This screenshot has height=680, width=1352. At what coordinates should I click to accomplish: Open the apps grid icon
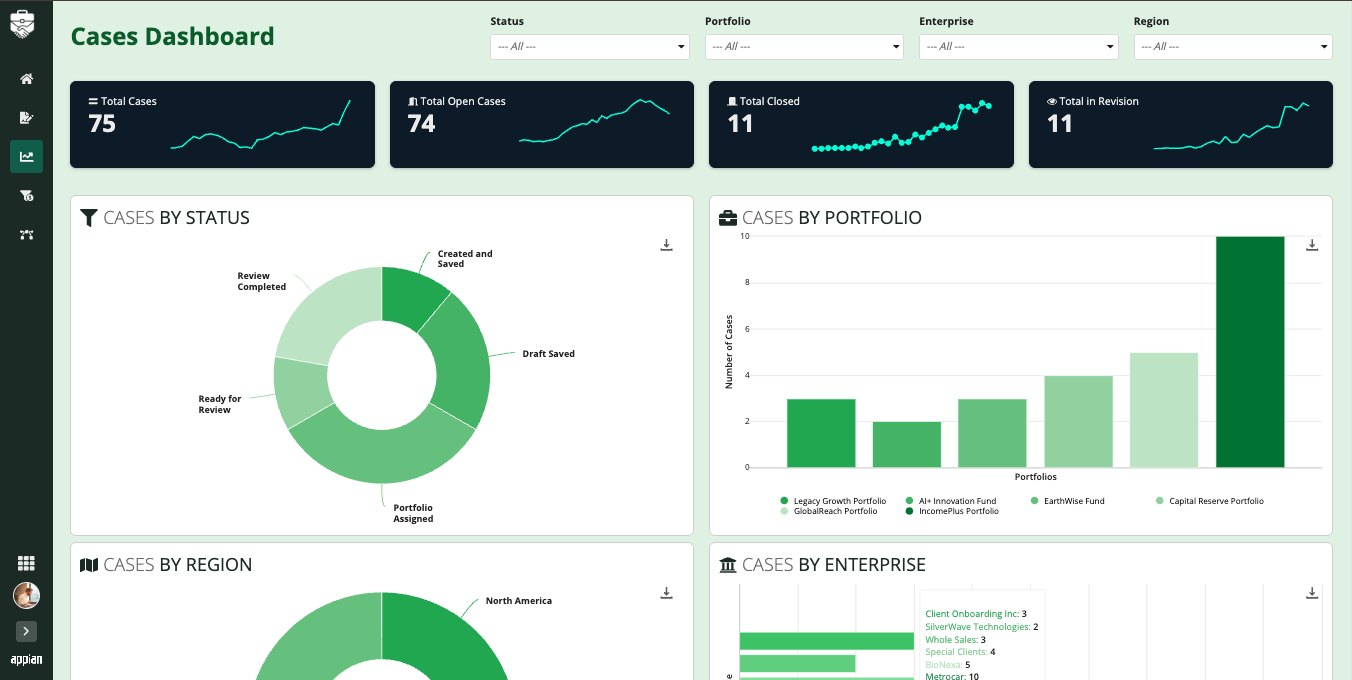click(x=26, y=564)
